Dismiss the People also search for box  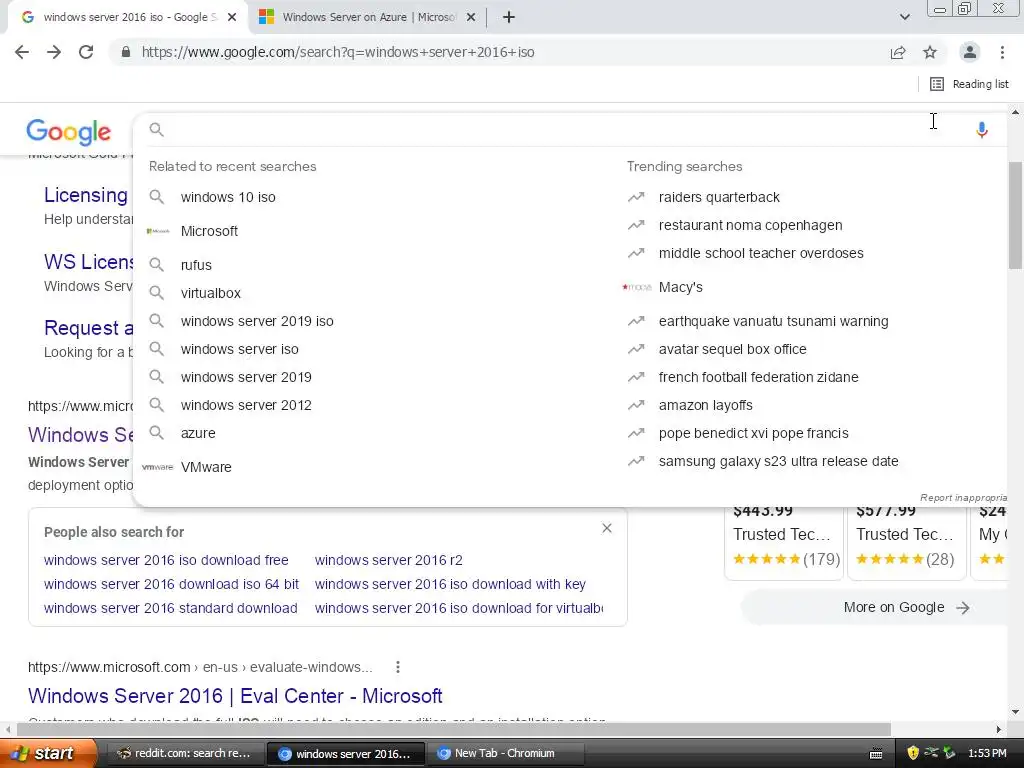coord(607,528)
